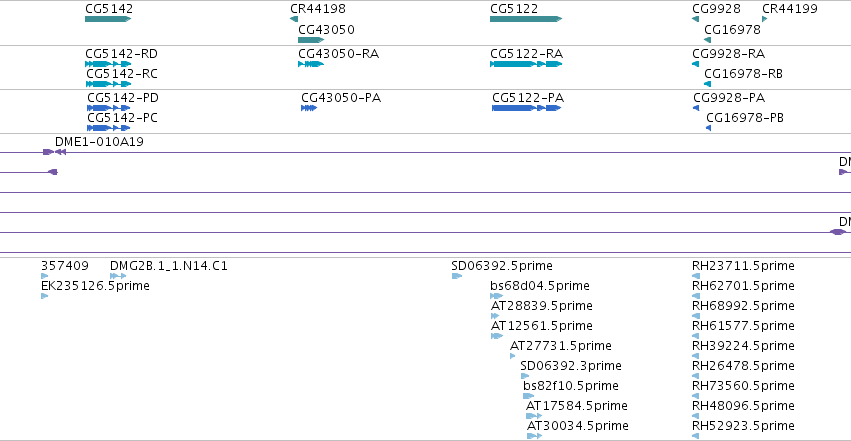
Task: Select the CG5122-RA transcript glyph
Action: tap(526, 64)
